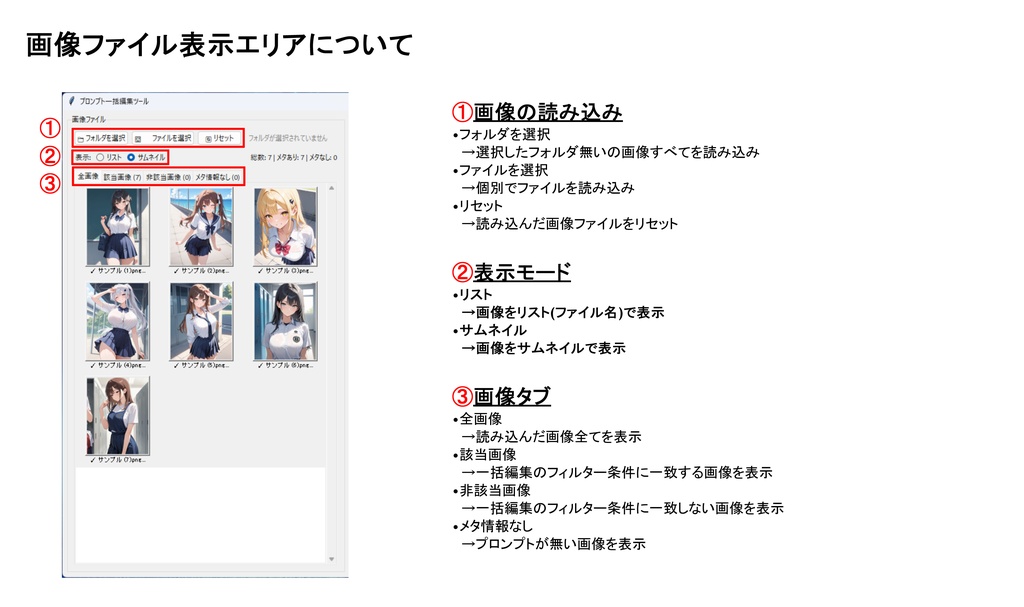1024x607 pixels.
Task: Click the →プロンプトが無い画像を表示 line
Action: (553, 544)
